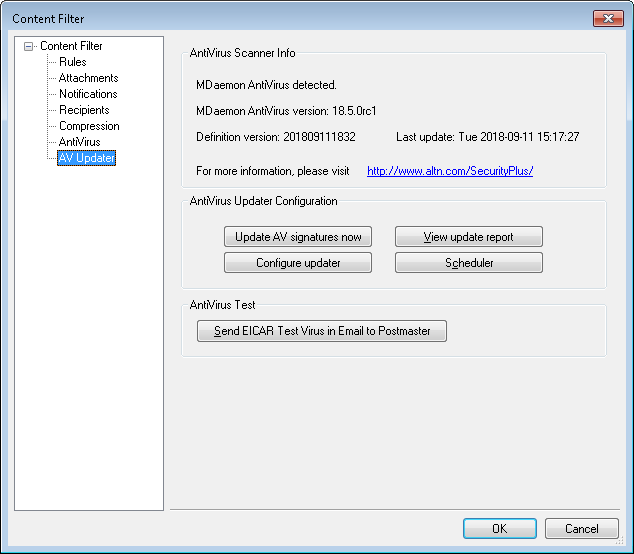Open the Scheduler button
The image size is (634, 554).
[x=469, y=263]
